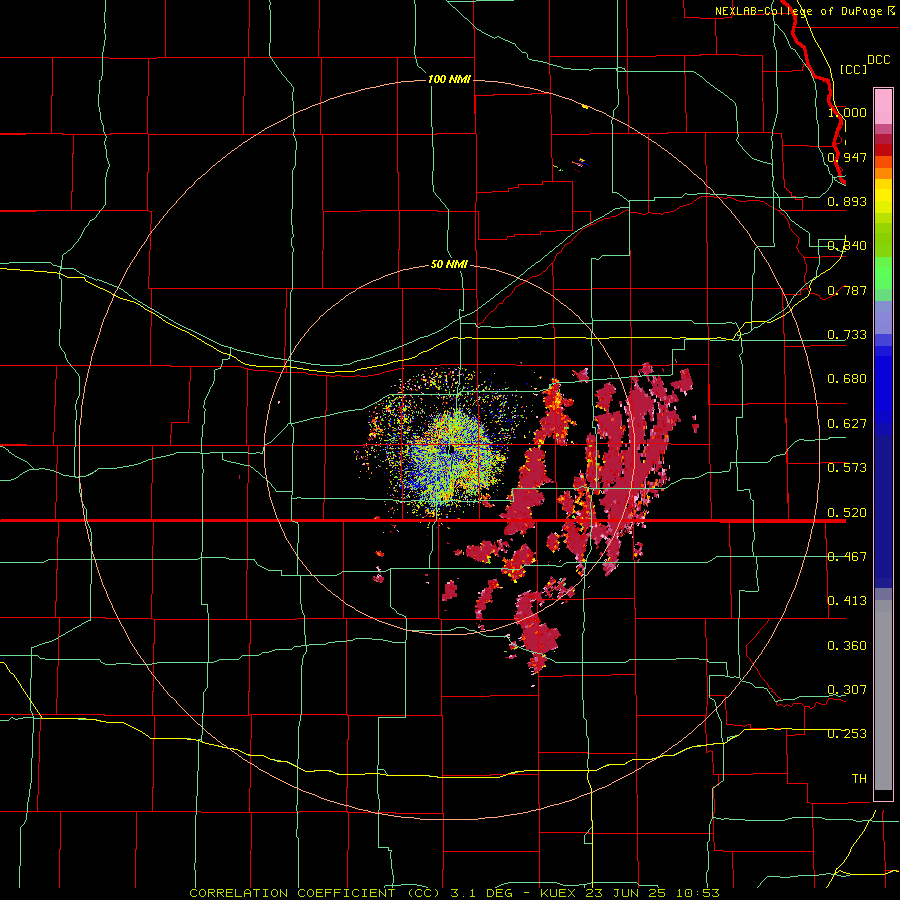The image size is (900, 900).
Task: Click the 0.467 legend value
Action: click(x=847, y=556)
